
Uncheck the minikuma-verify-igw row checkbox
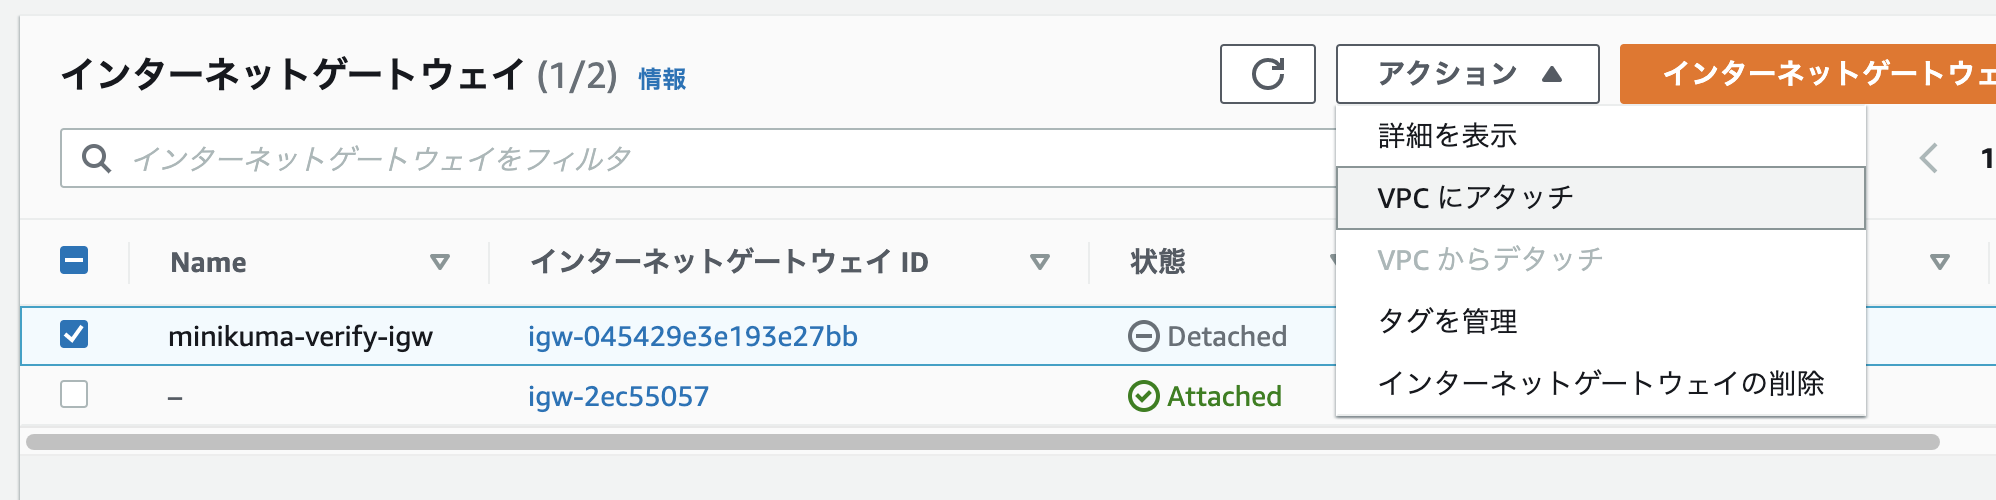(x=74, y=334)
